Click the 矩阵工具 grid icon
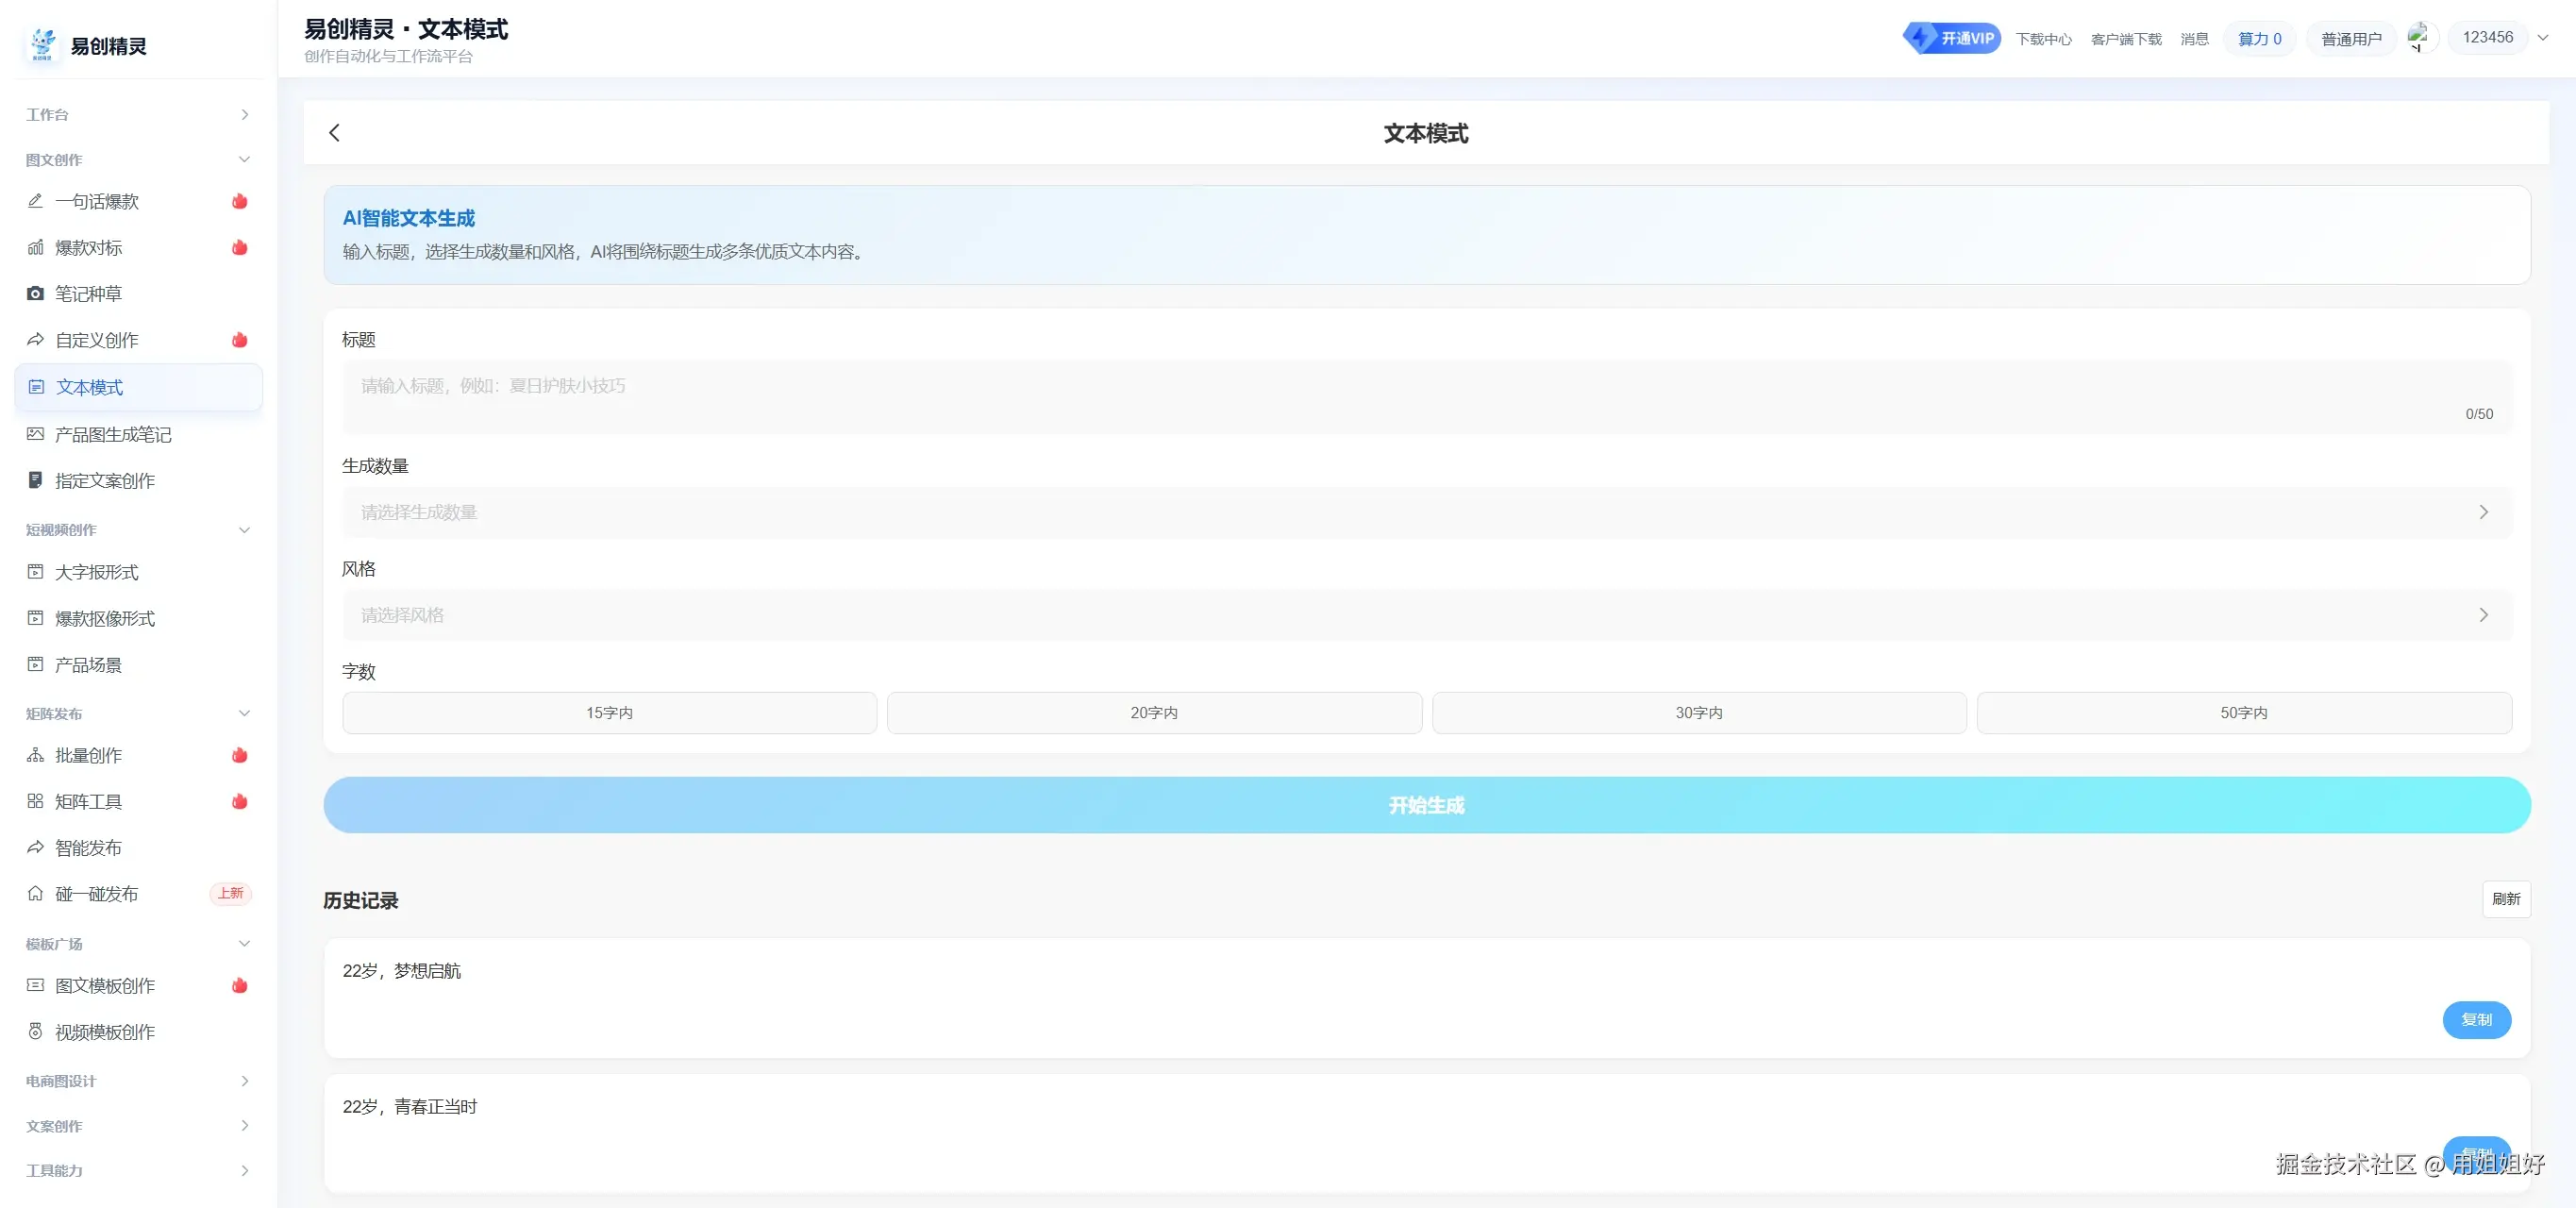The image size is (2576, 1208). 36,802
